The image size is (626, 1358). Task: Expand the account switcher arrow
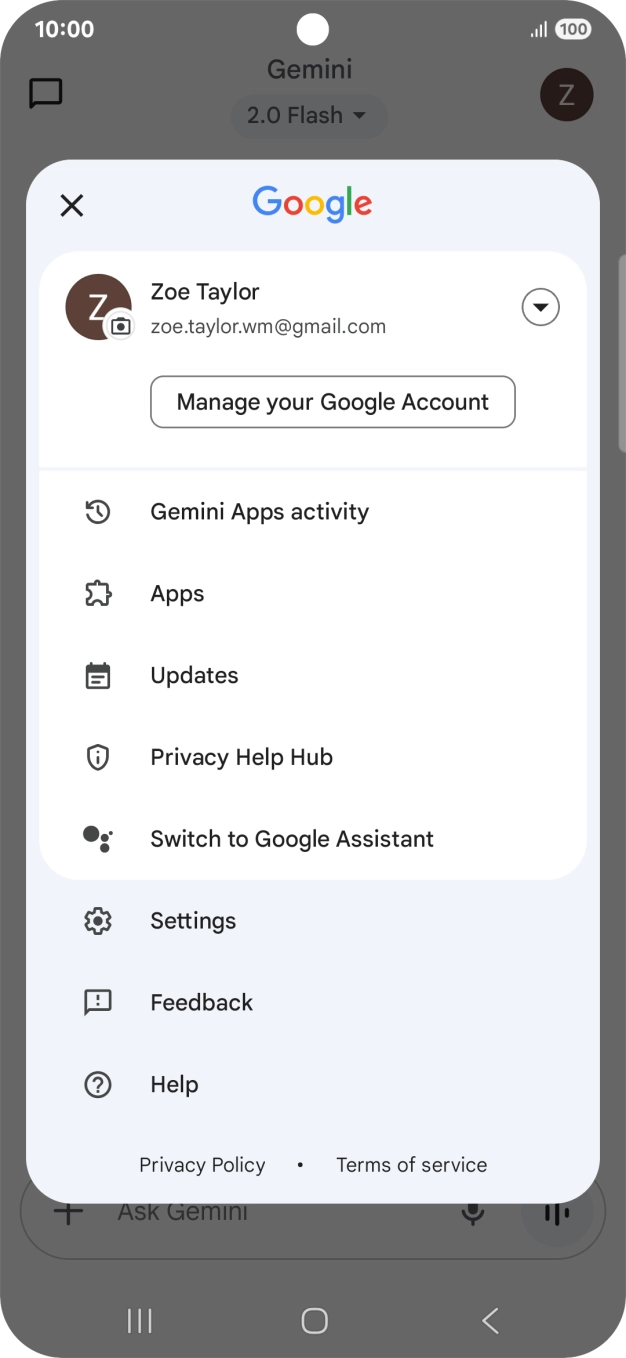click(x=540, y=307)
